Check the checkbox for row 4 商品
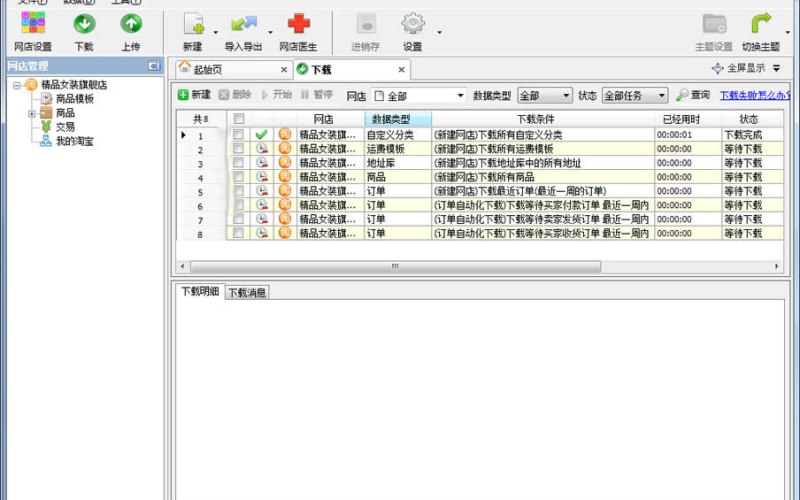Screen dimensions: 800x500 (238, 177)
